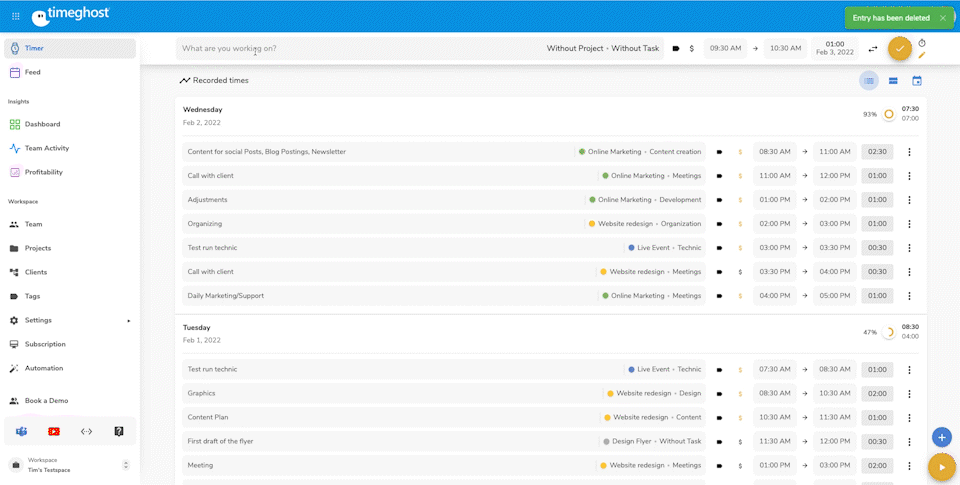Expand the Settings submenu arrow
Image resolution: width=960 pixels, height=485 pixels.
pos(128,321)
